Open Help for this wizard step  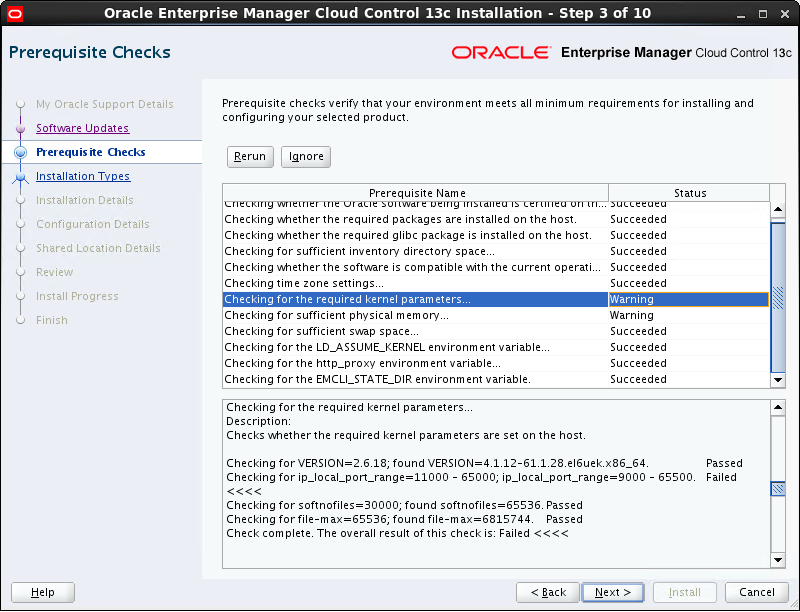(x=42, y=592)
